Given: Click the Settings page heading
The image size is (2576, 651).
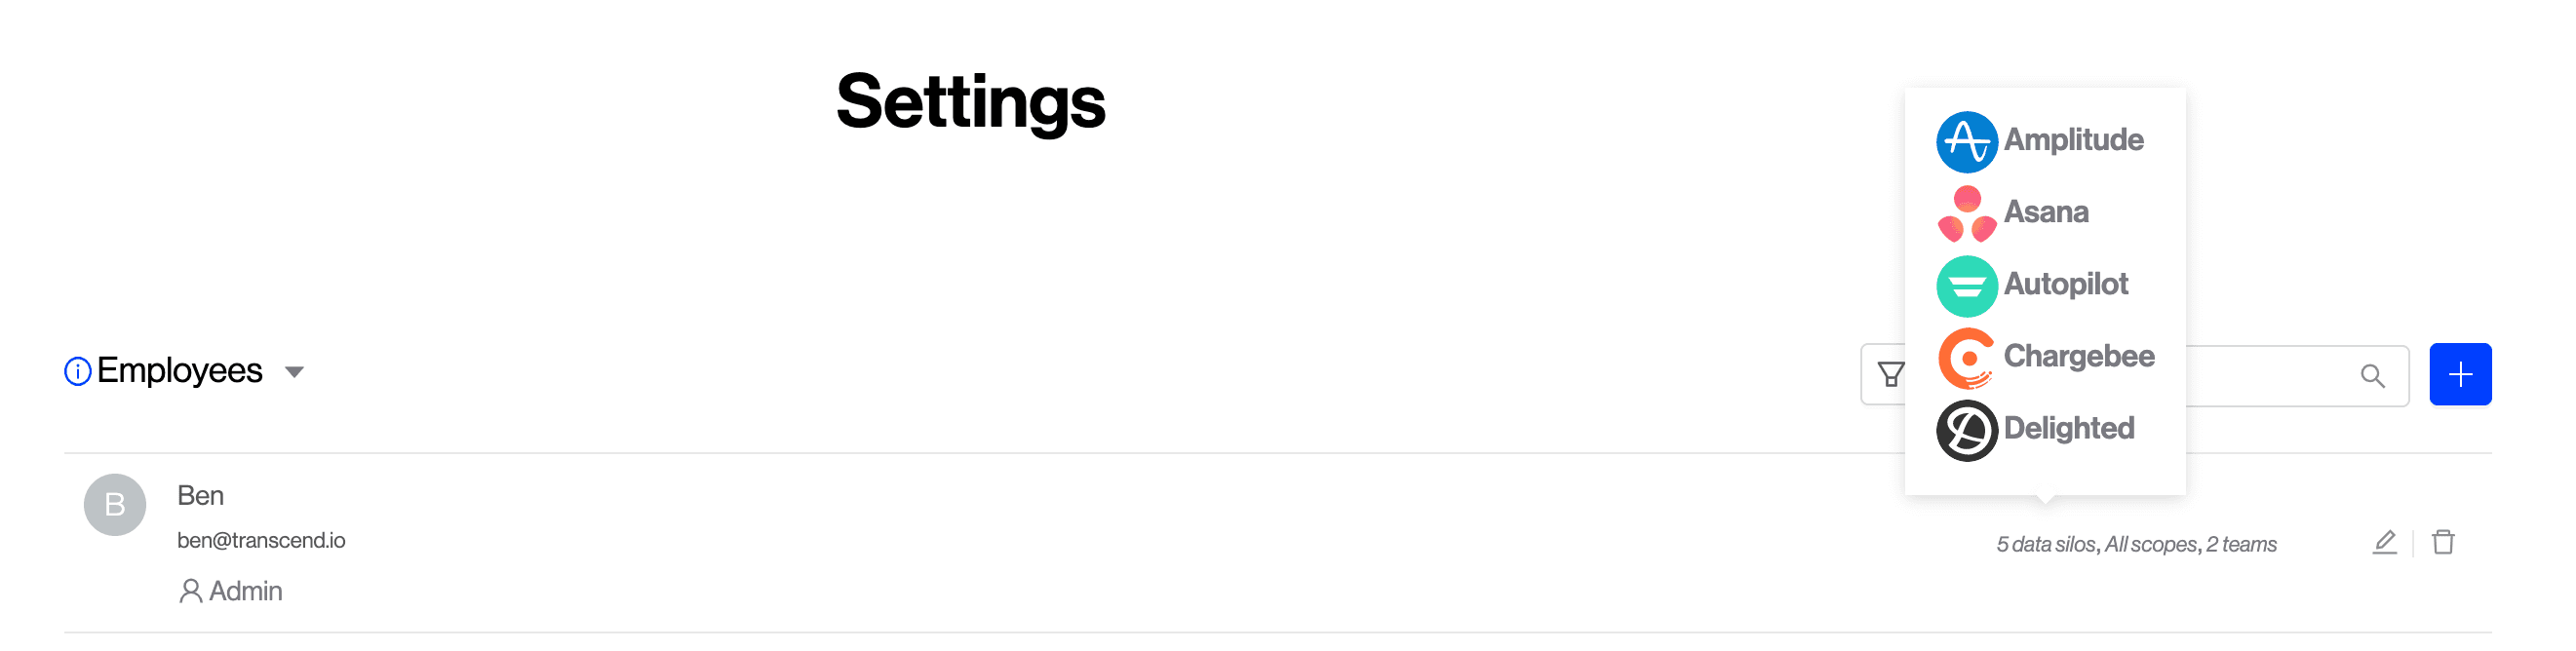Looking at the screenshot, I should tap(970, 102).
